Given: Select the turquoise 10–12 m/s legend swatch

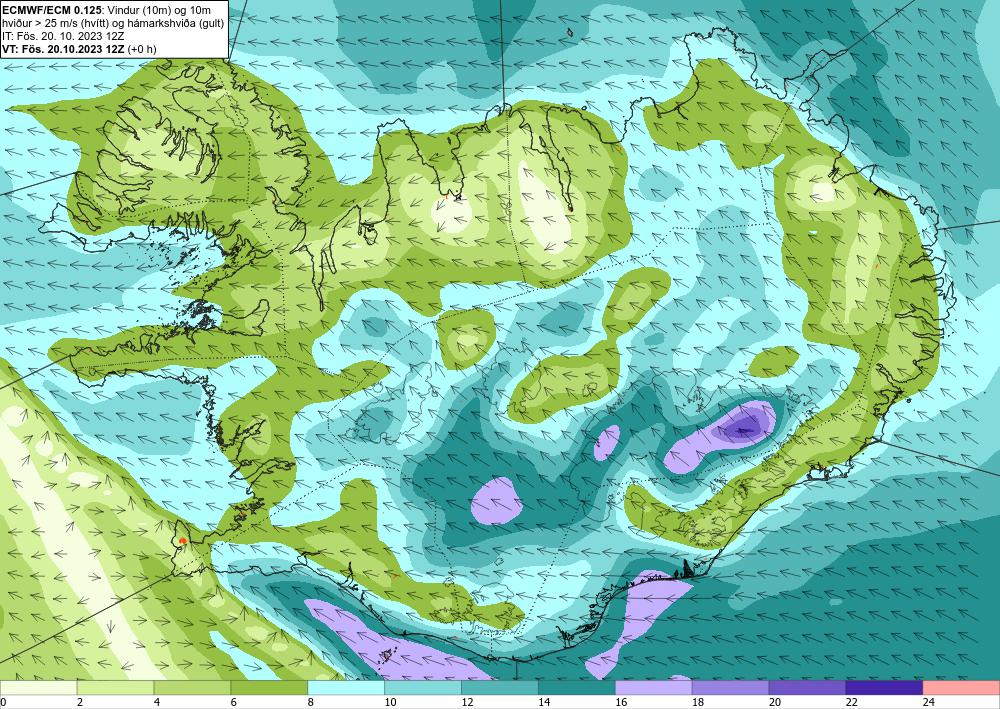Looking at the screenshot, I should (423, 688).
